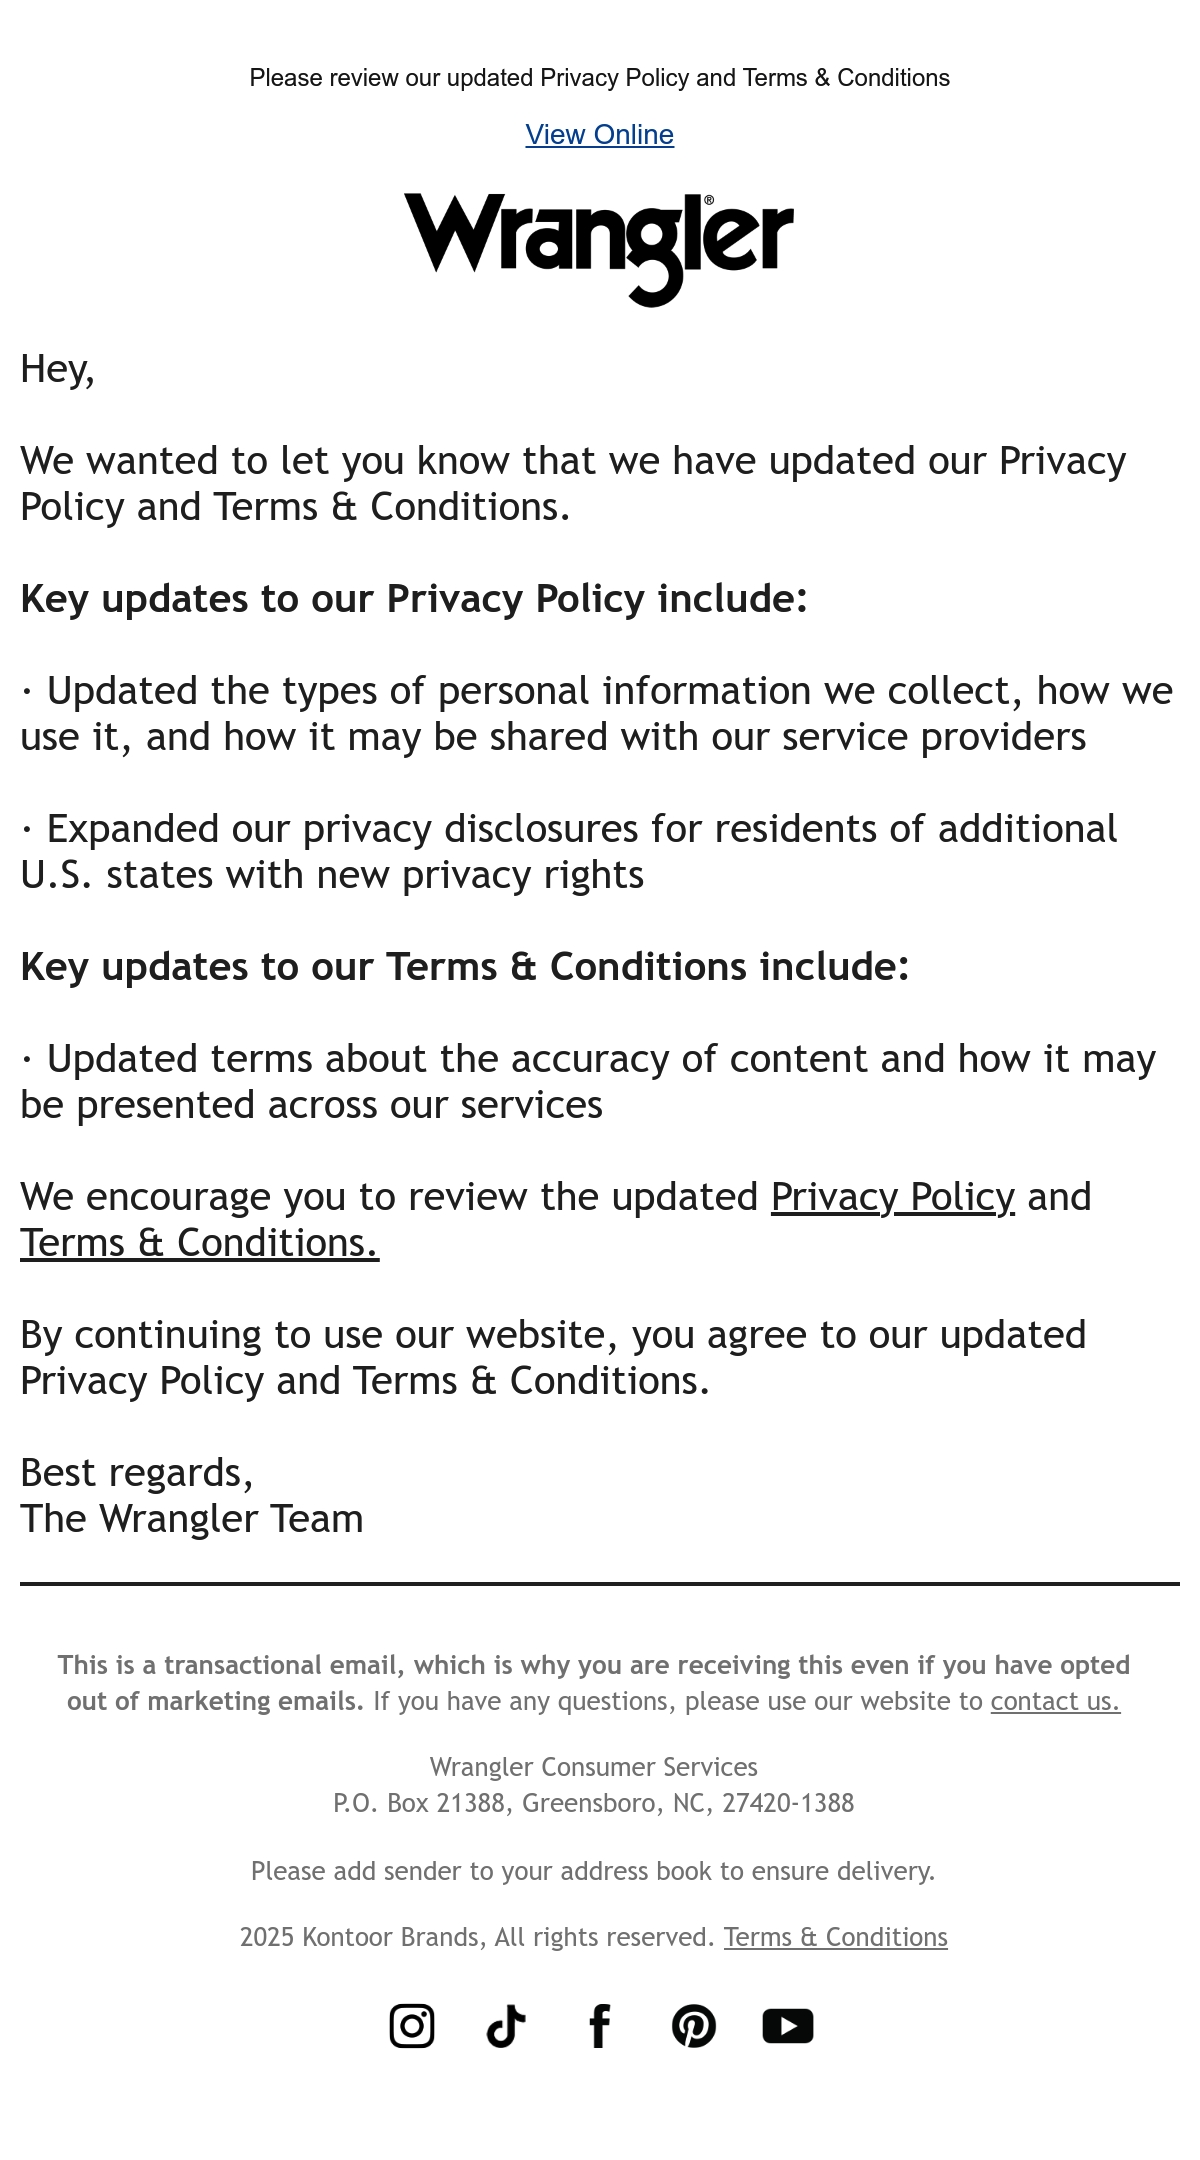Screen dimensions: 1200x2160
Task: Click the Wrangler logo at top
Action: point(599,250)
